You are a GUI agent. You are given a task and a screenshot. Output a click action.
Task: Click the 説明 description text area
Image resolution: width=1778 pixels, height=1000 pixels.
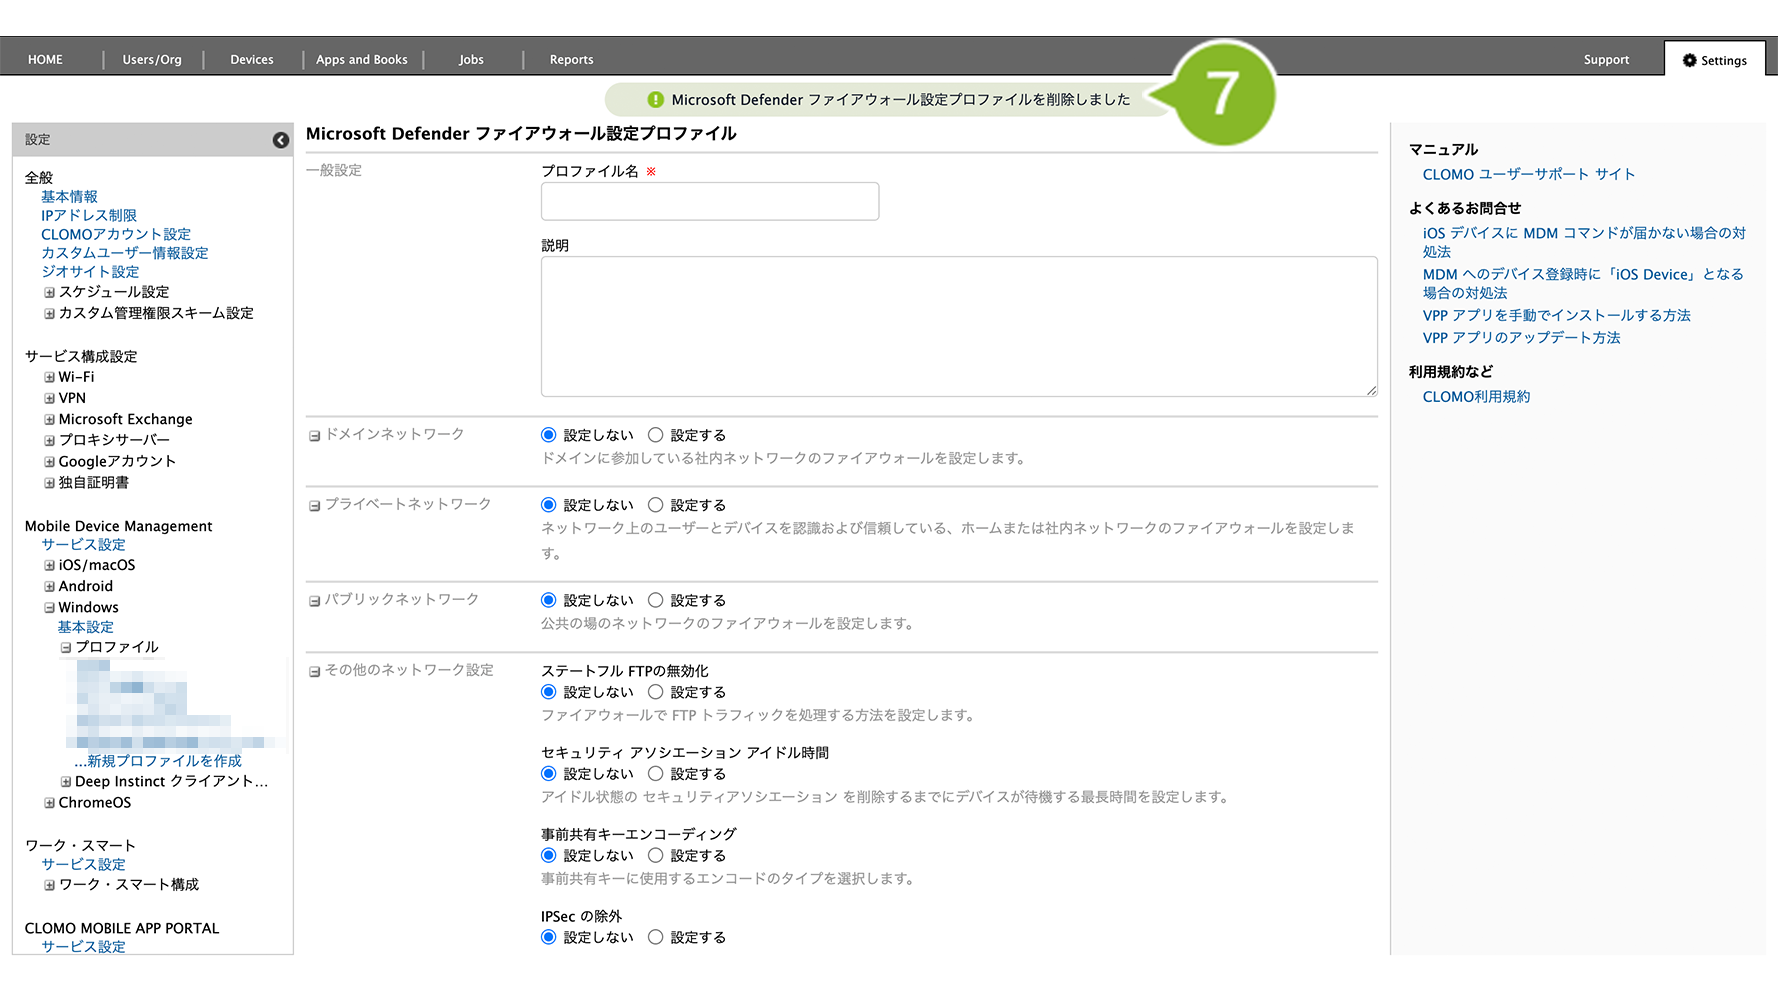[958, 326]
